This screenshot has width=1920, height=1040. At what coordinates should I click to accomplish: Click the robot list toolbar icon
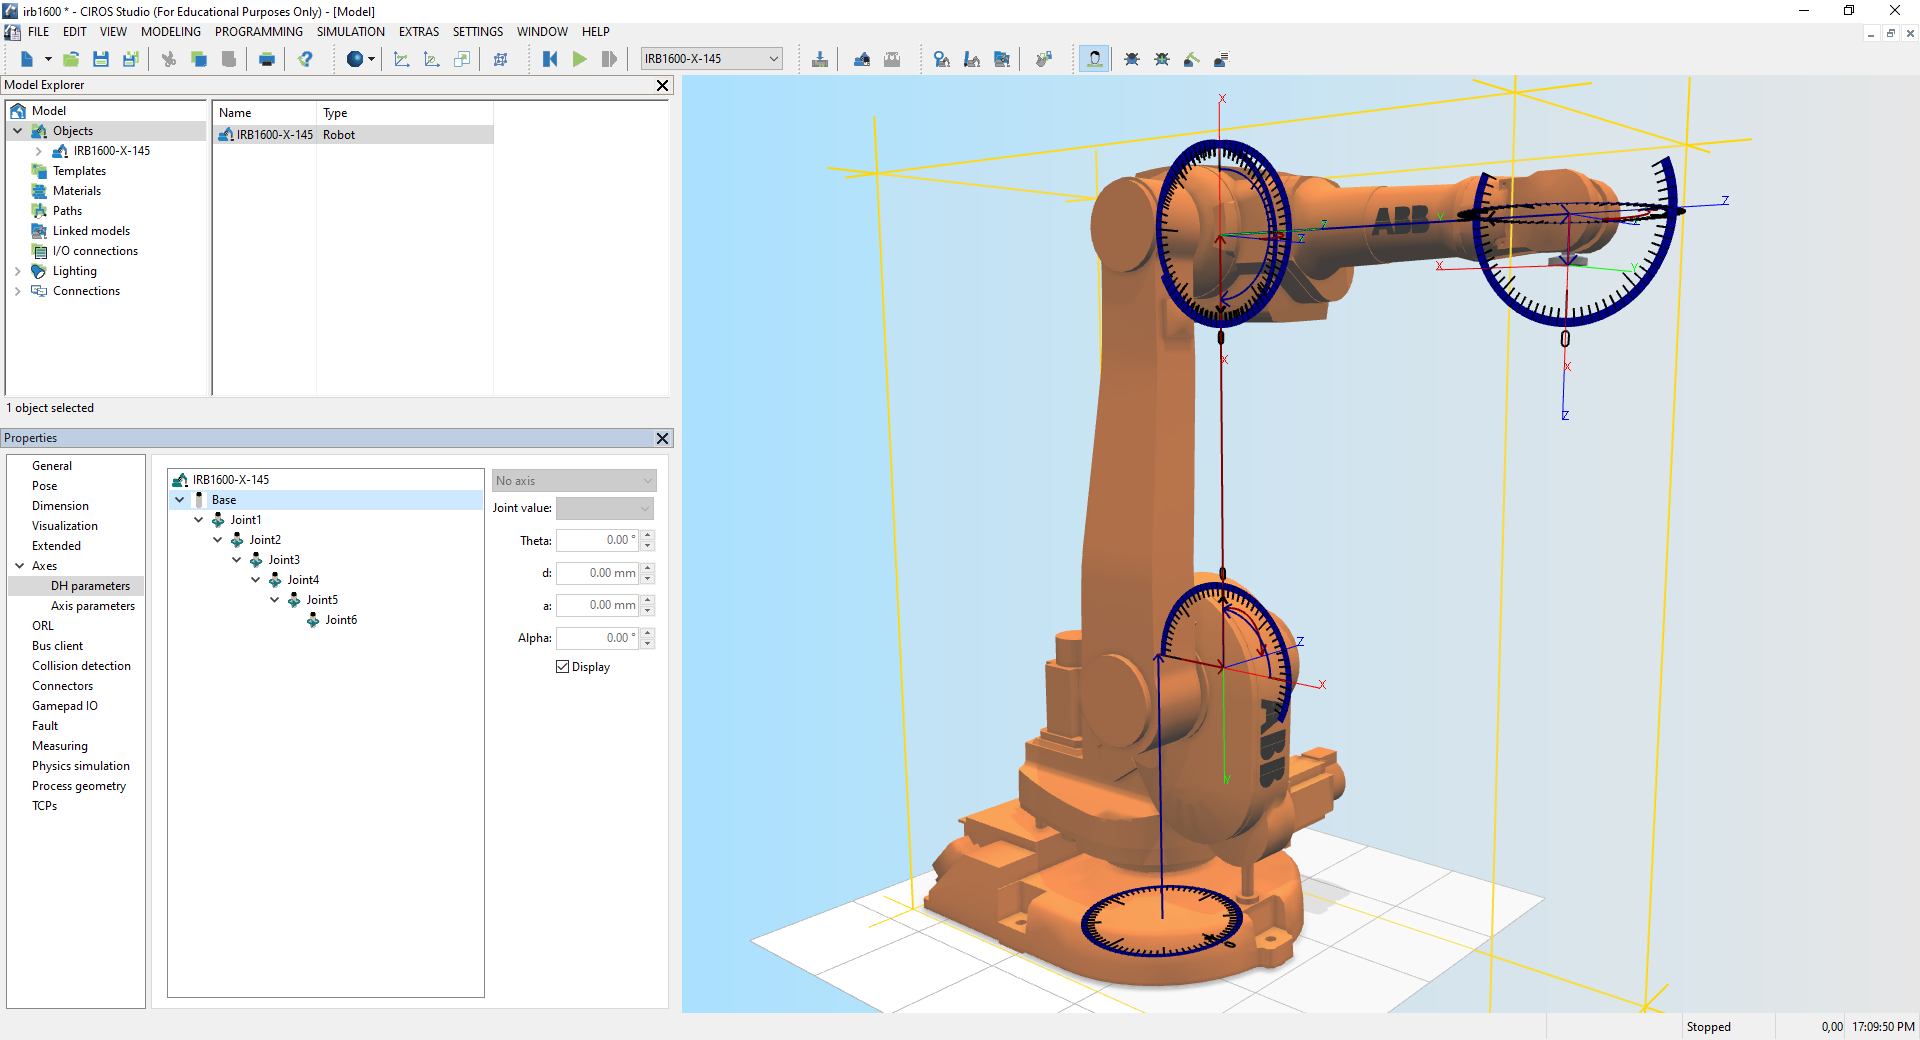click(1221, 59)
